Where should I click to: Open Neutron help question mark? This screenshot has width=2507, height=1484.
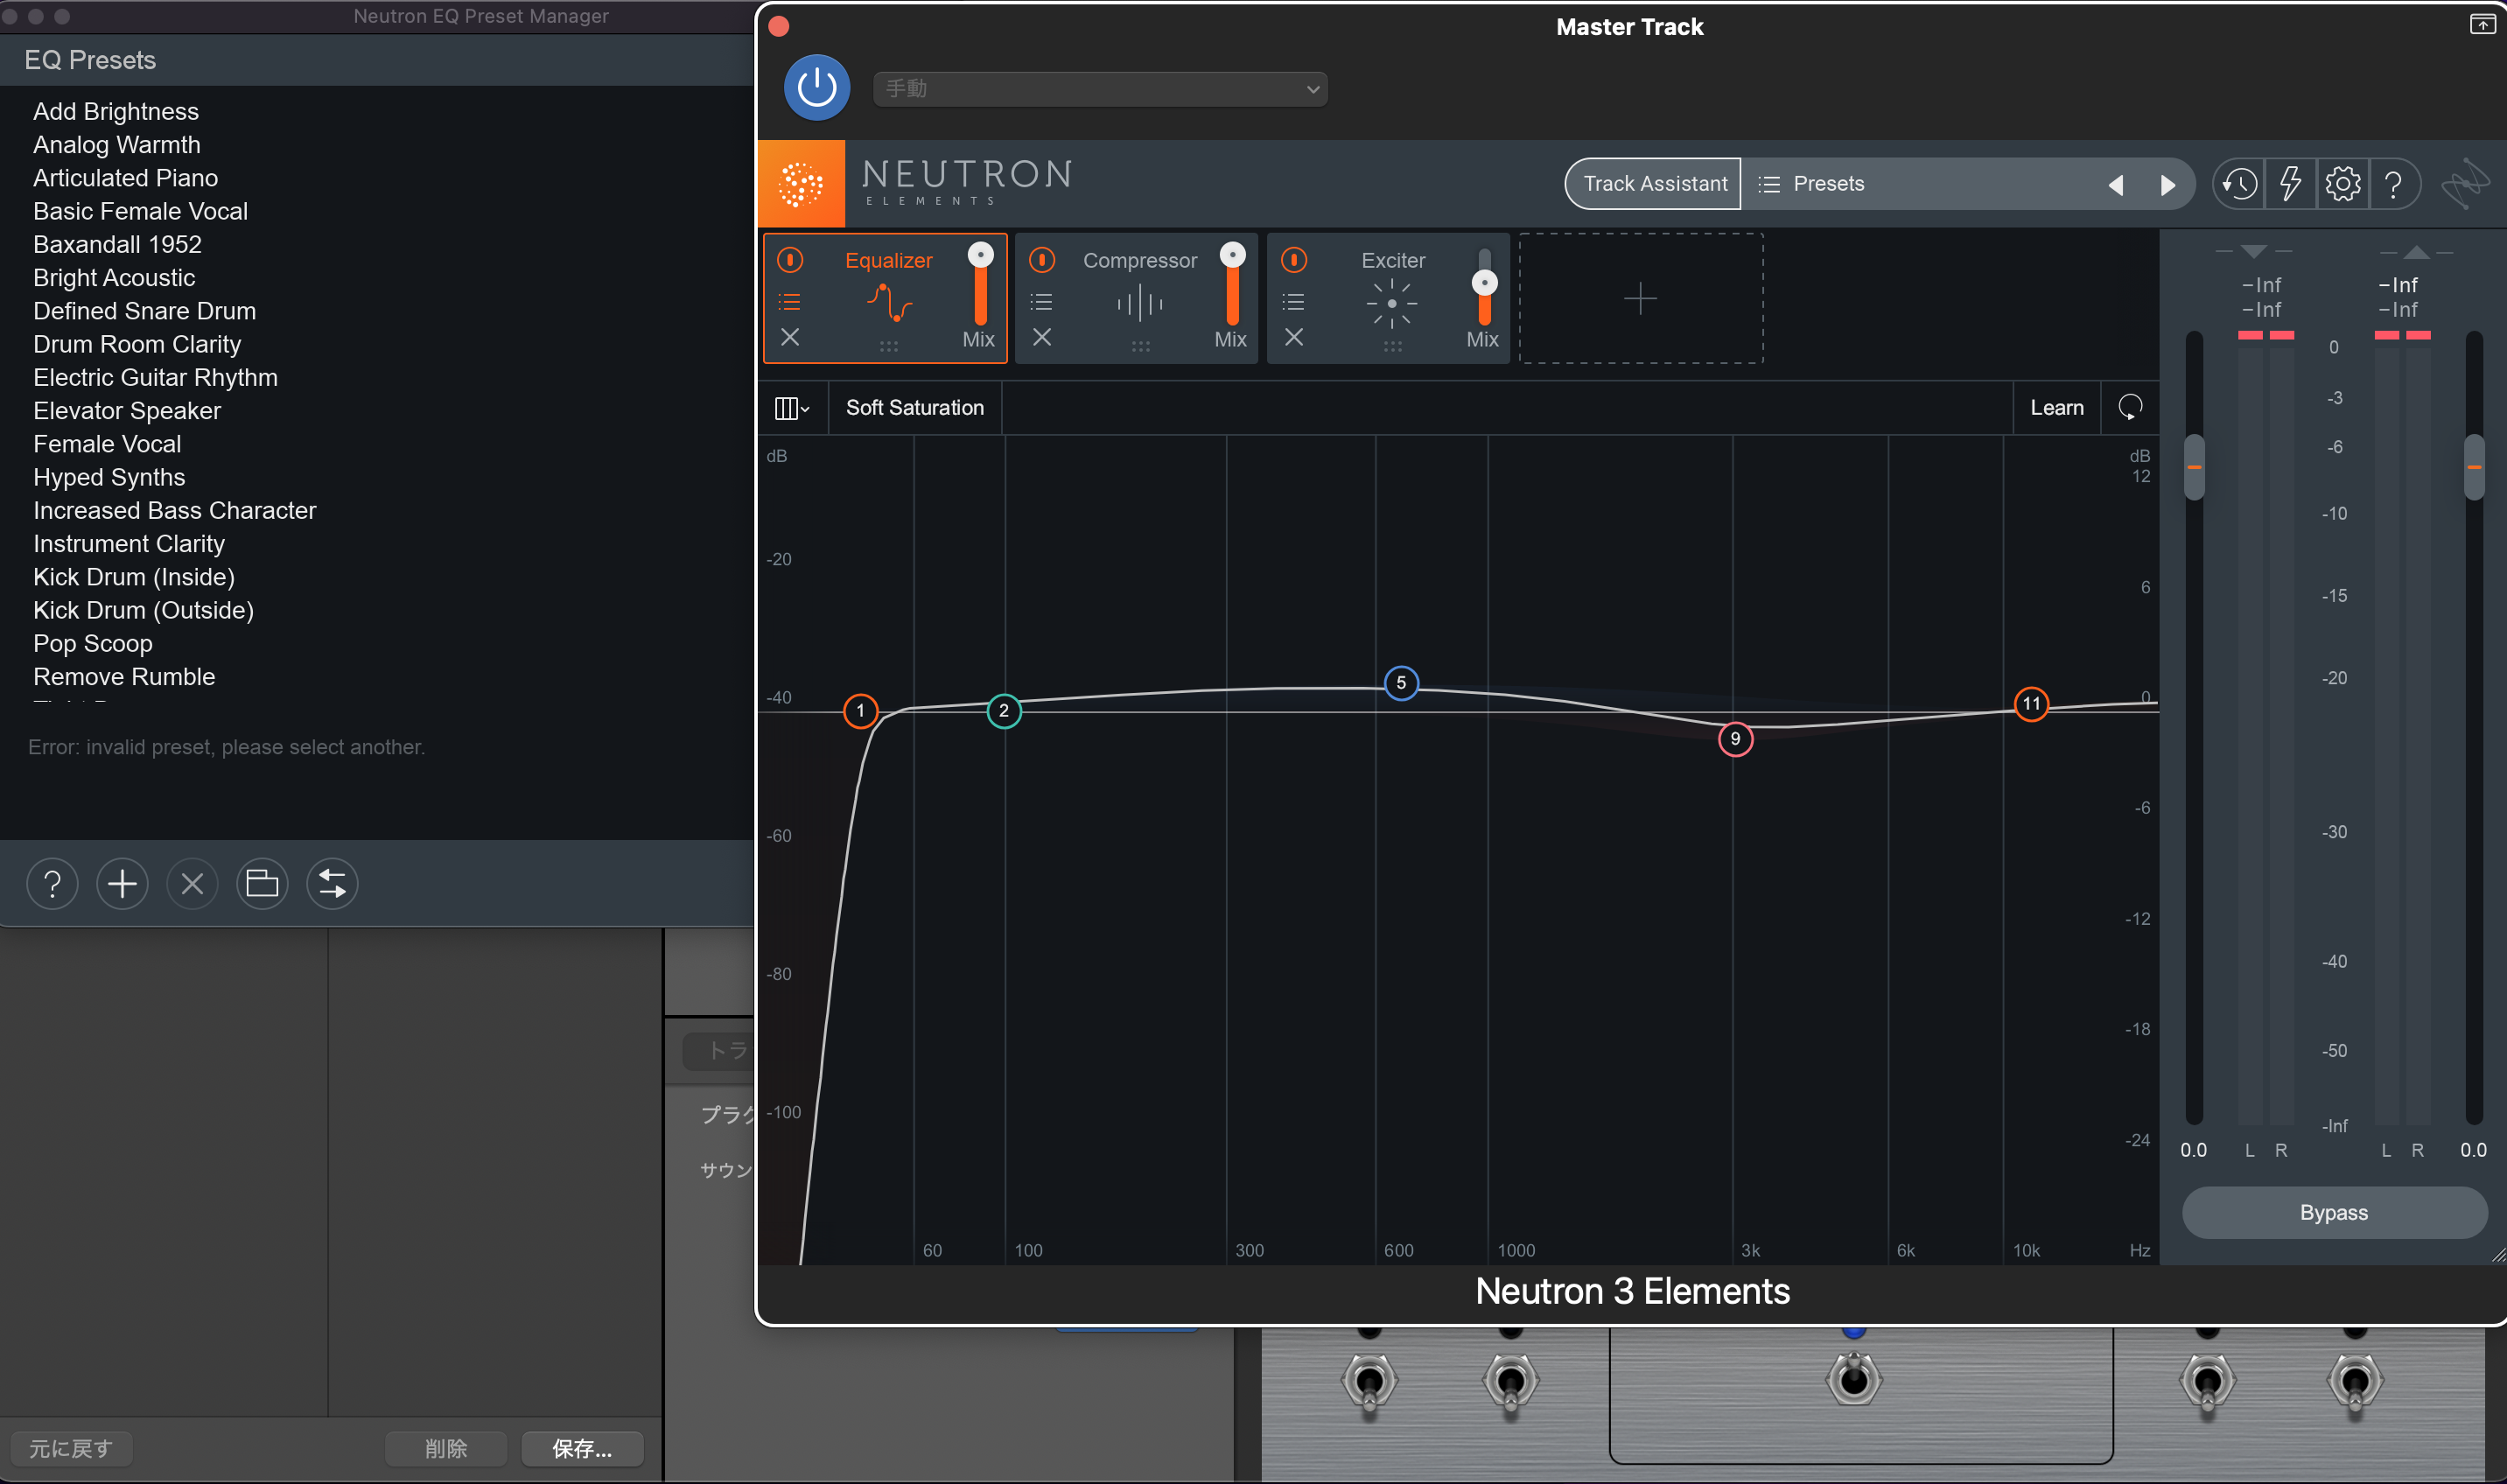pos(2393,184)
